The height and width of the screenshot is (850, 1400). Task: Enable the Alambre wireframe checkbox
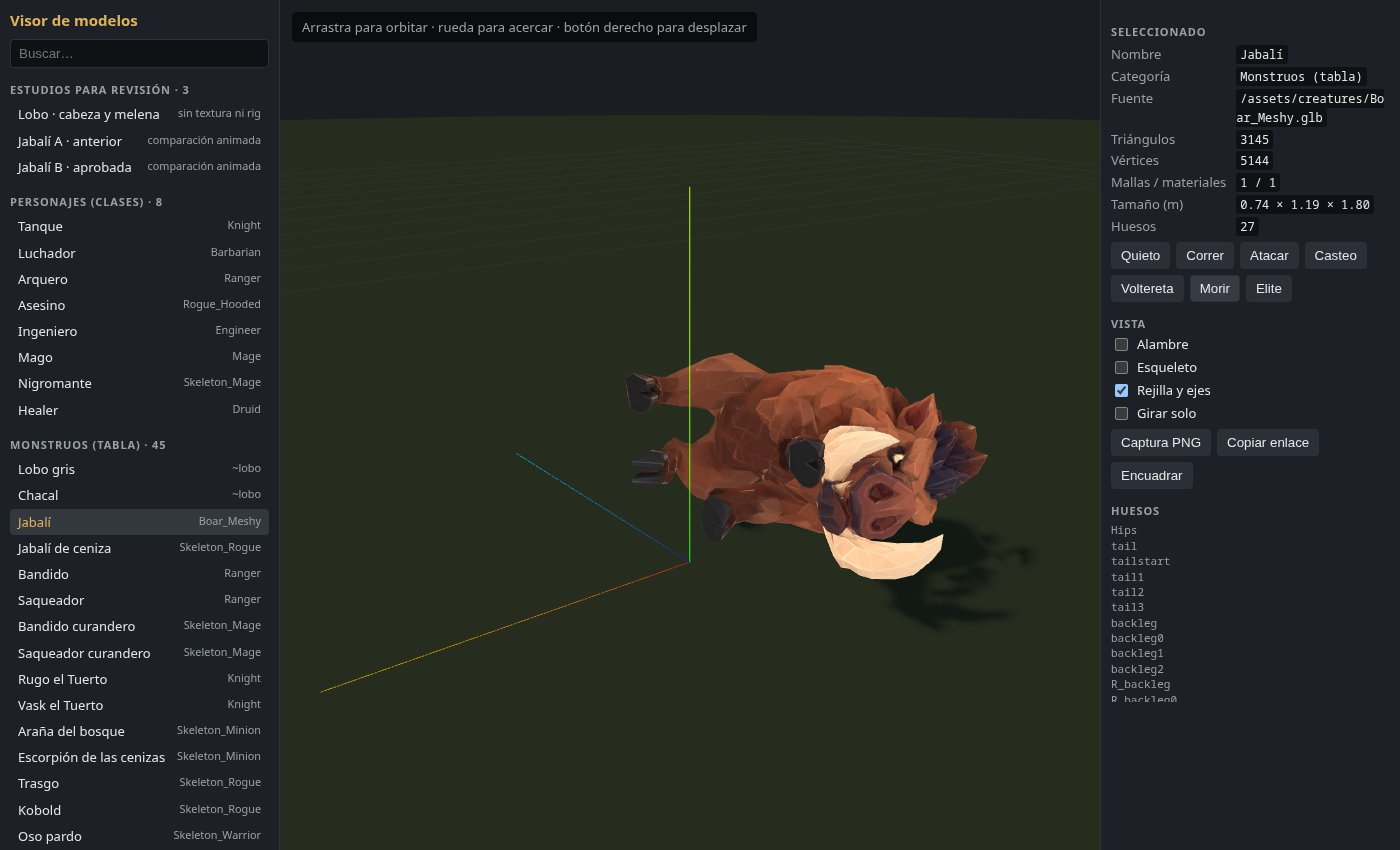[1121, 345]
